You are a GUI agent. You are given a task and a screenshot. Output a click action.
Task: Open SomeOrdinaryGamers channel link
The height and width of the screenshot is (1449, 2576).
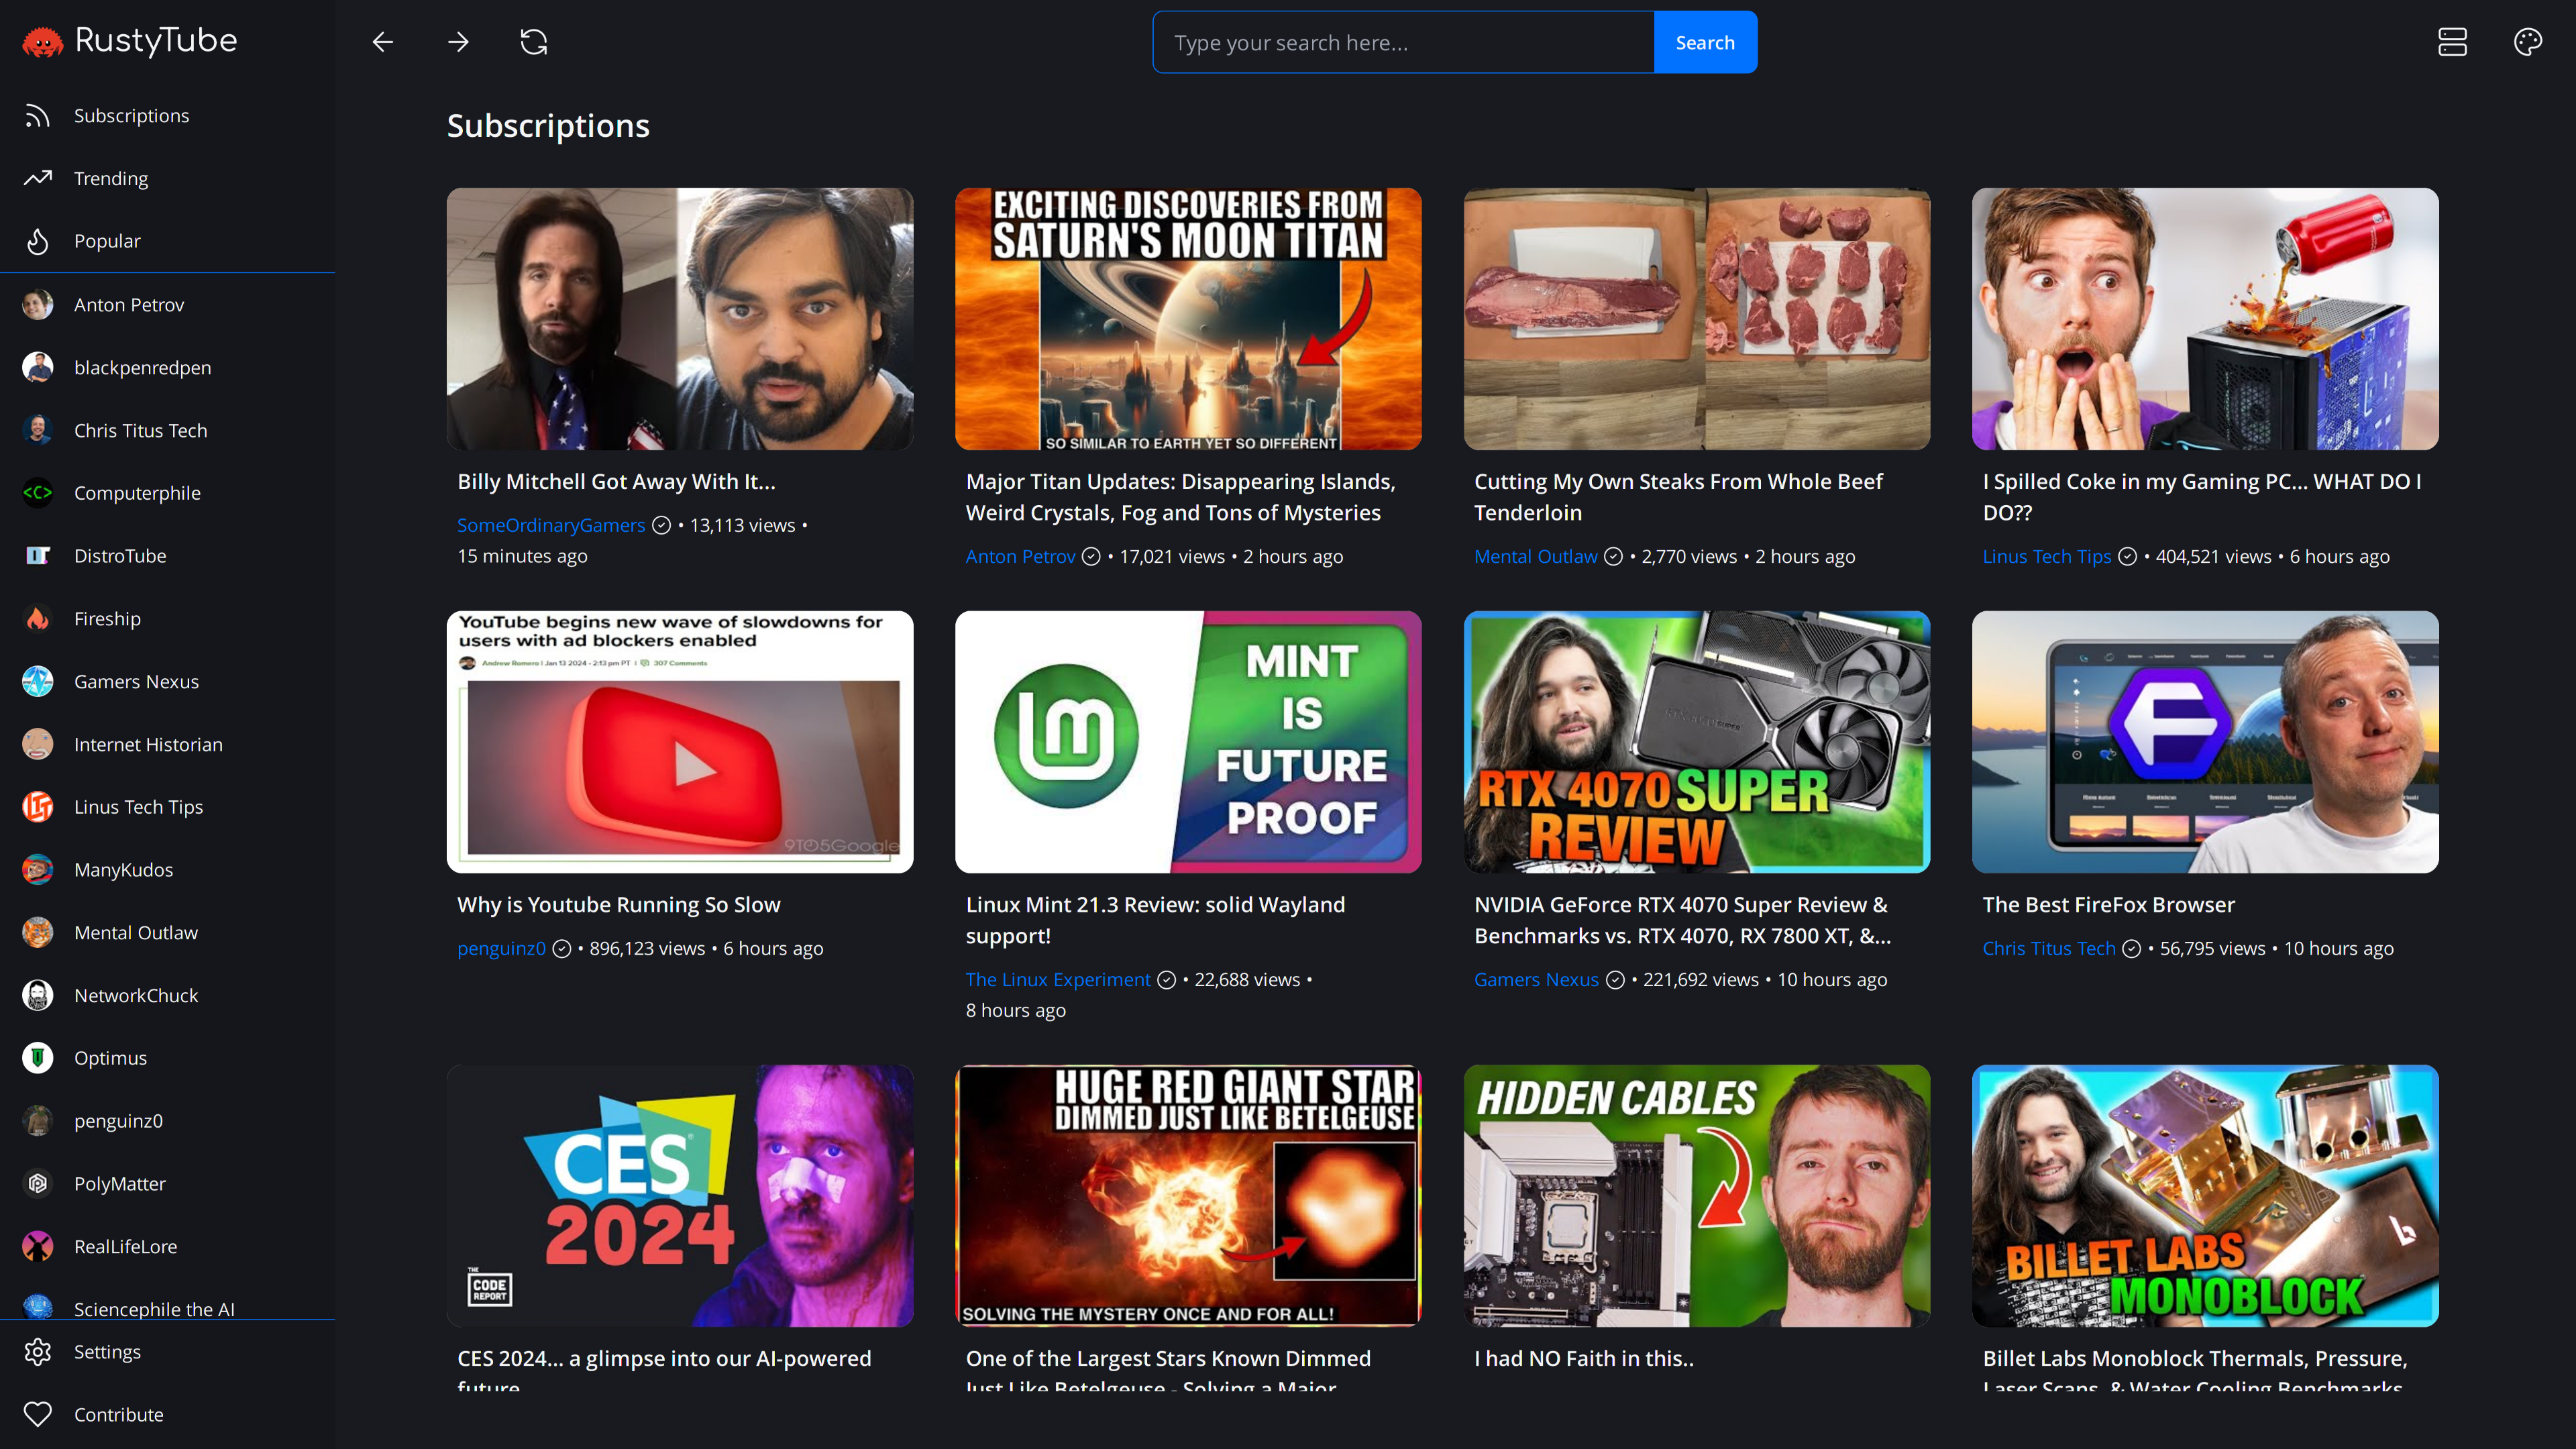coord(551,525)
